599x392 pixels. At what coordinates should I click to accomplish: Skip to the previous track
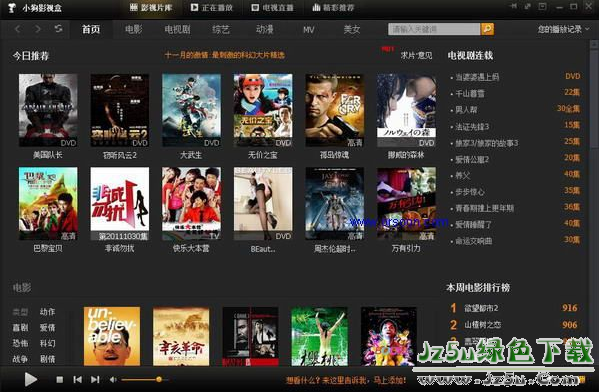point(77,379)
